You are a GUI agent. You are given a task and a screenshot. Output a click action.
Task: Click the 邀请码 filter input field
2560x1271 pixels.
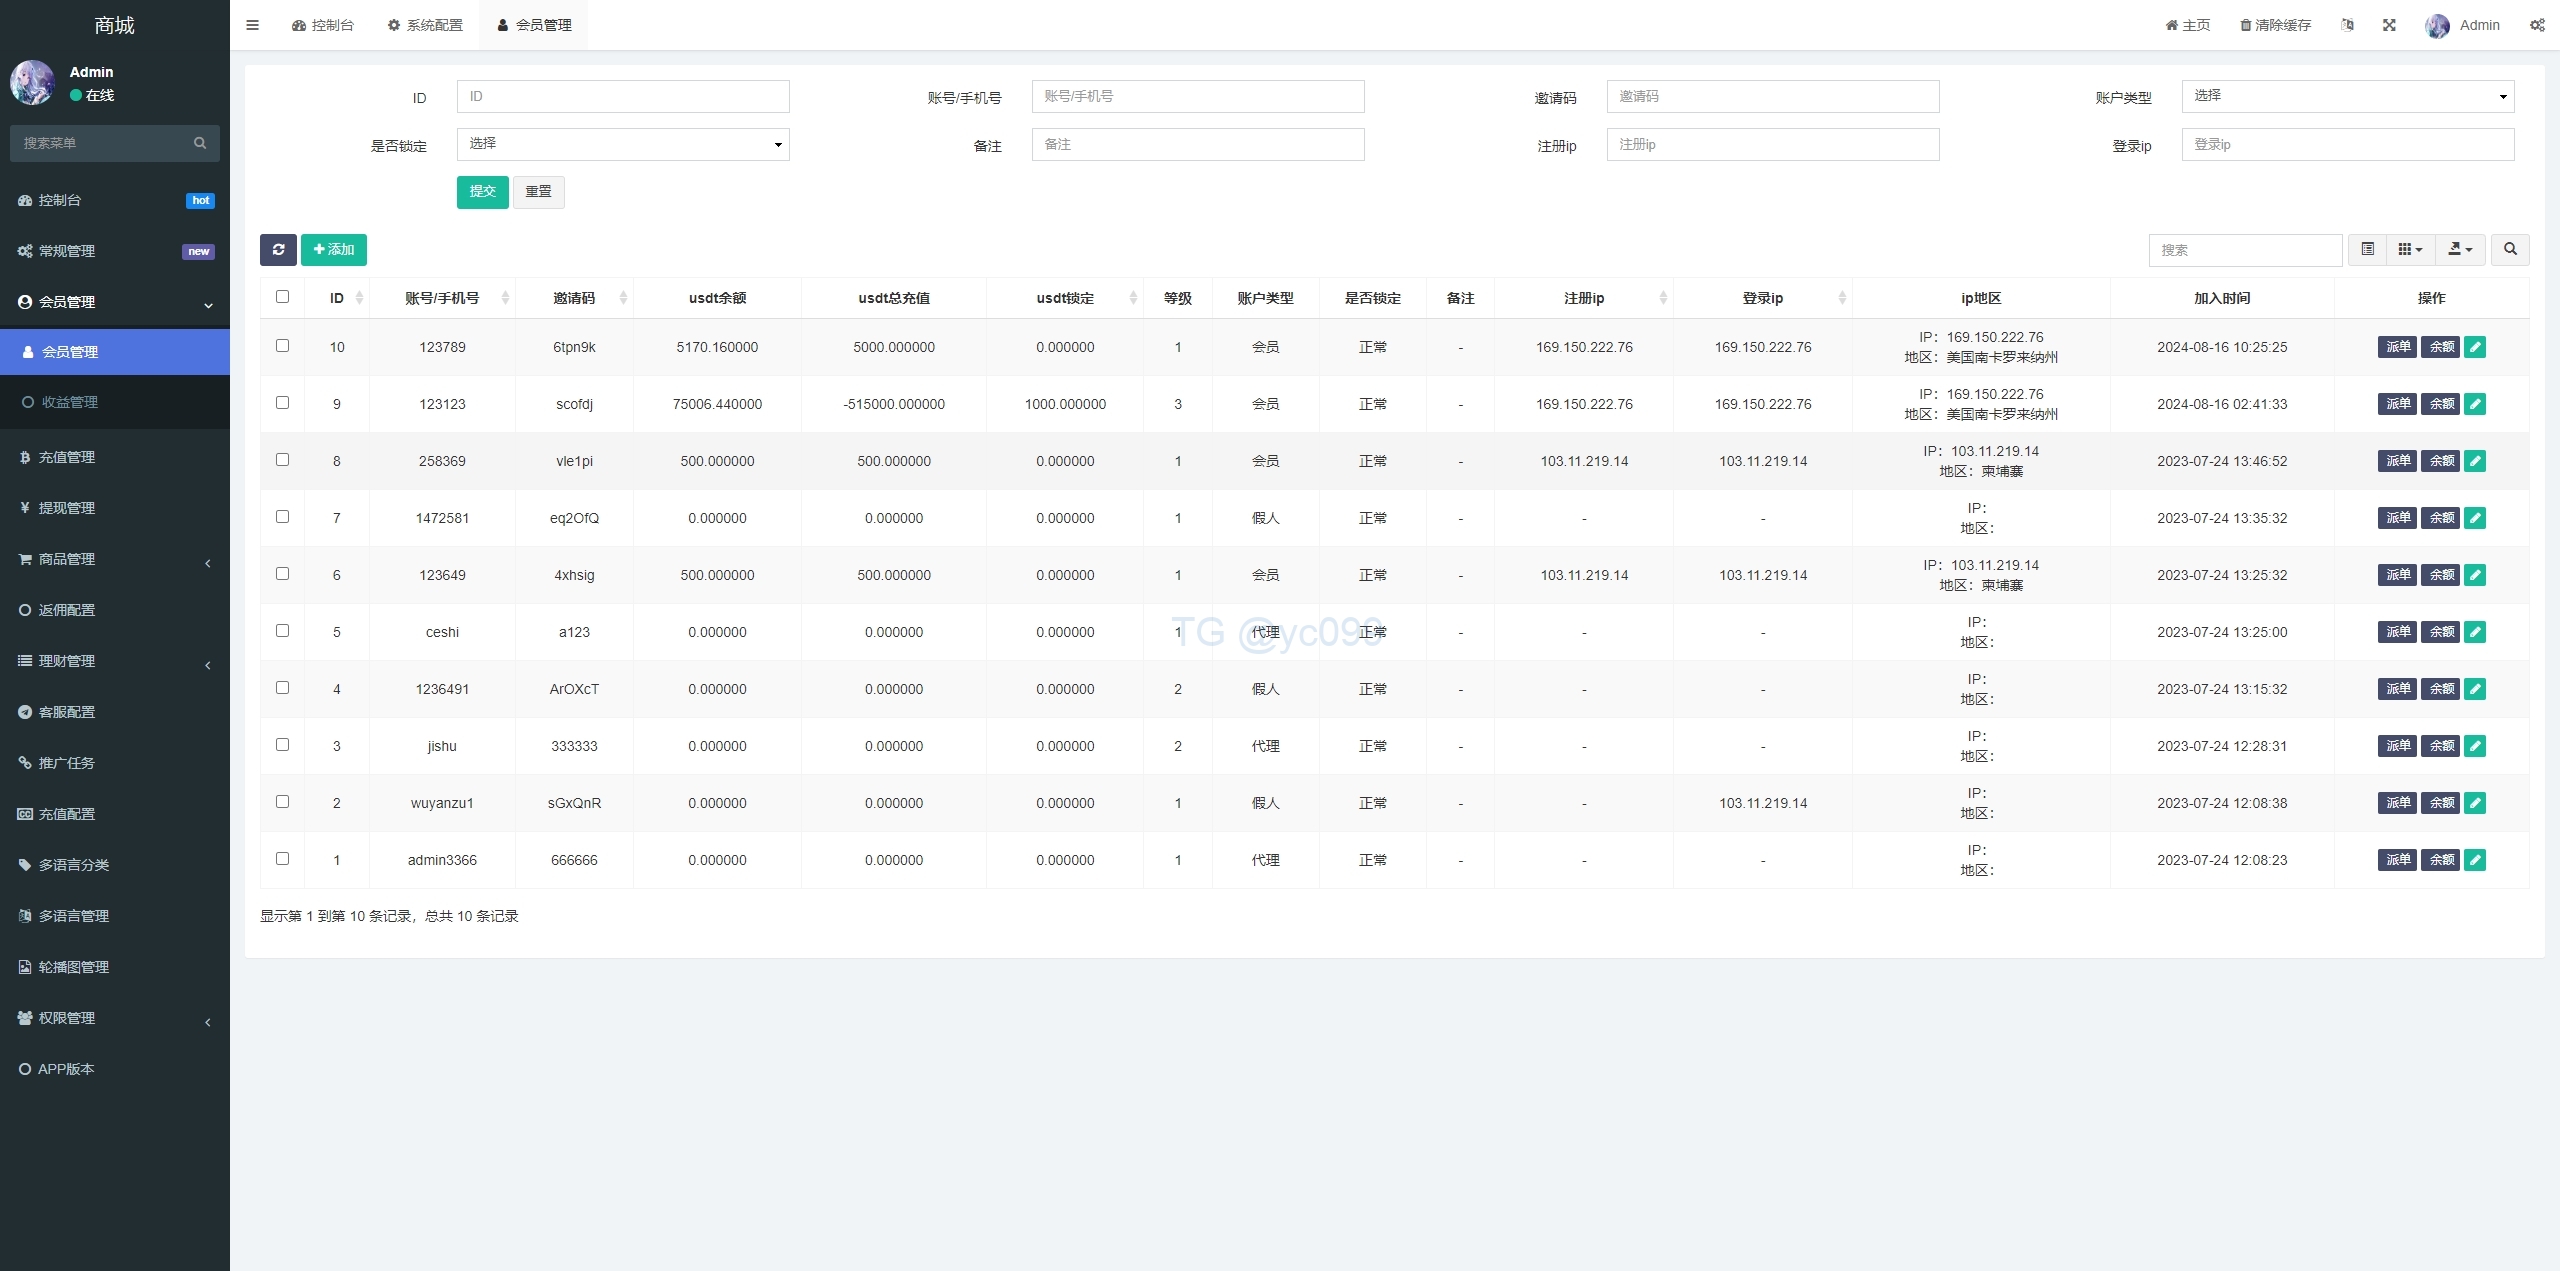coord(1772,96)
